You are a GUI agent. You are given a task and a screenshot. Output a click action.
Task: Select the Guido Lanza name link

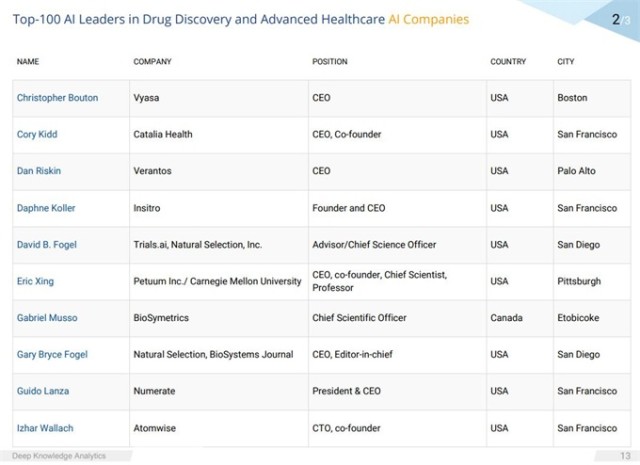(x=40, y=391)
